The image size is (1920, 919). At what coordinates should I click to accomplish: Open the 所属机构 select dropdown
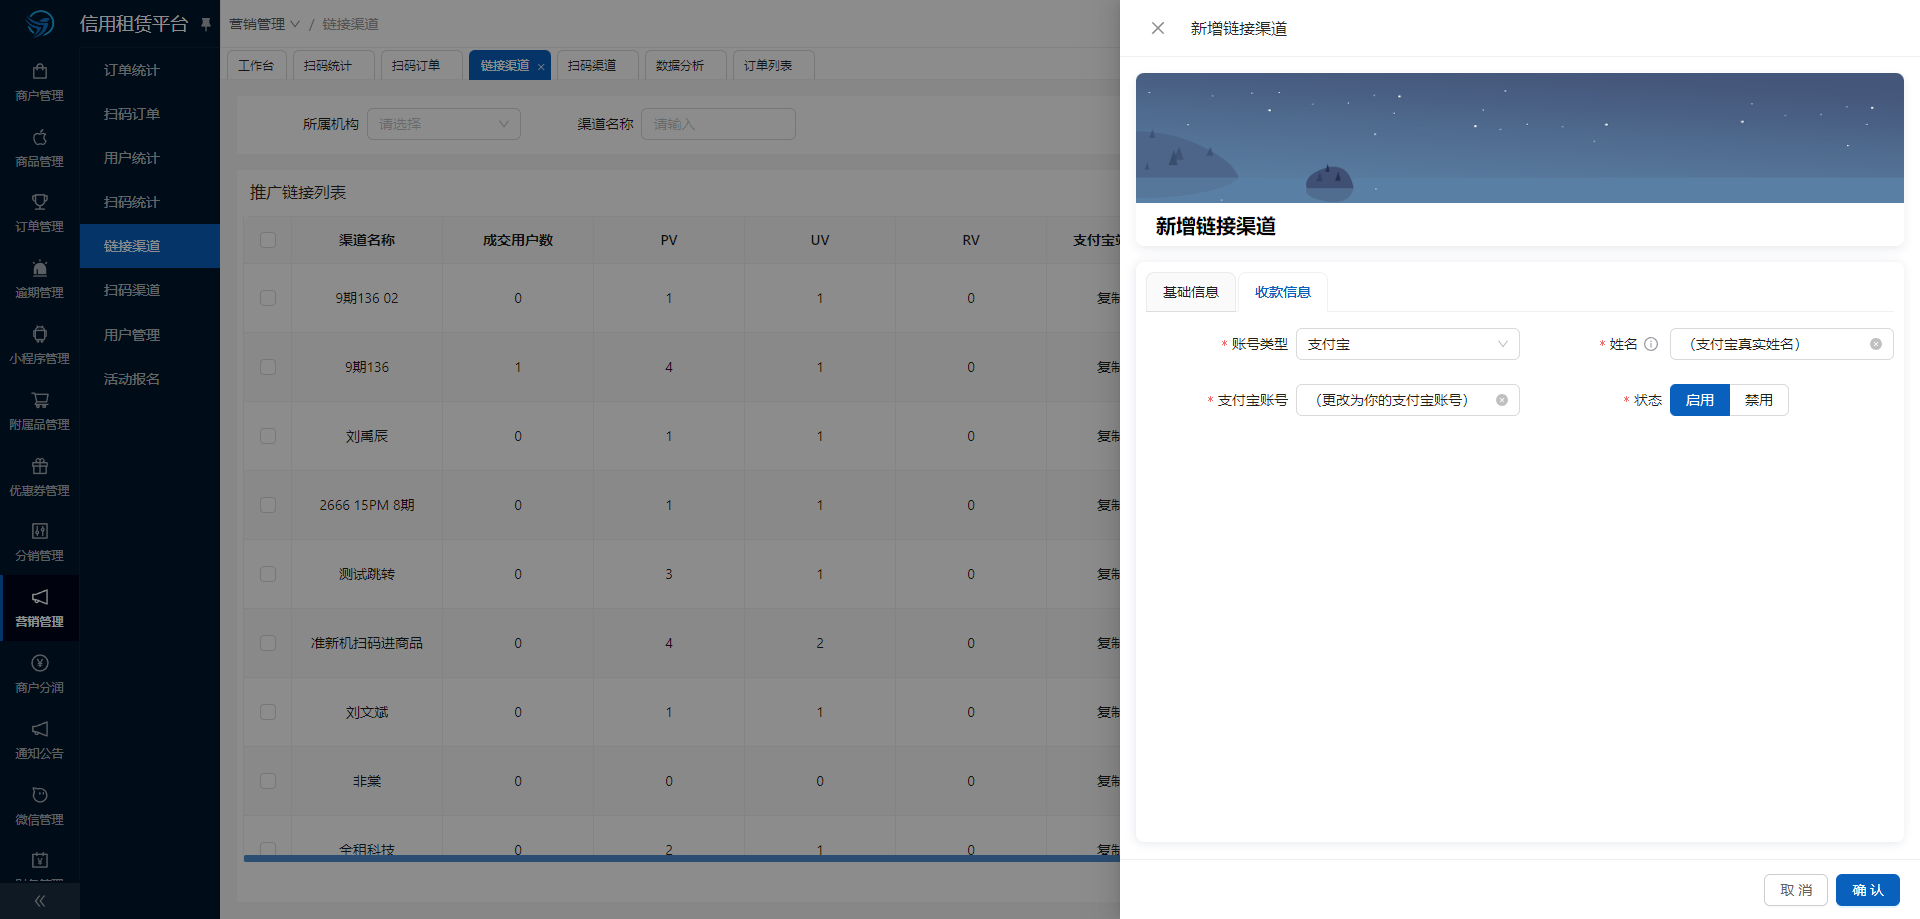click(444, 124)
